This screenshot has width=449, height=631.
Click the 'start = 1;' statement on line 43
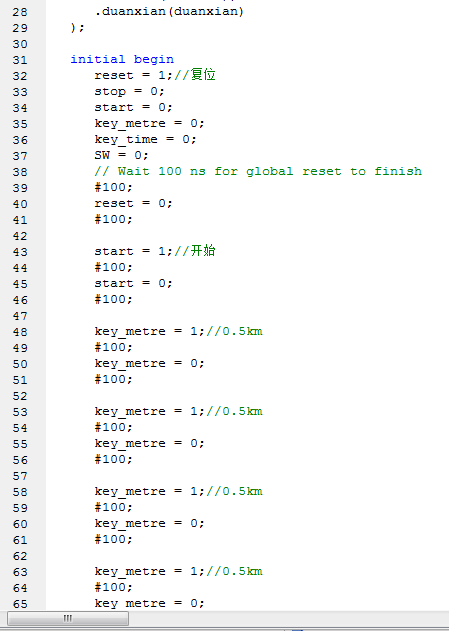point(134,251)
